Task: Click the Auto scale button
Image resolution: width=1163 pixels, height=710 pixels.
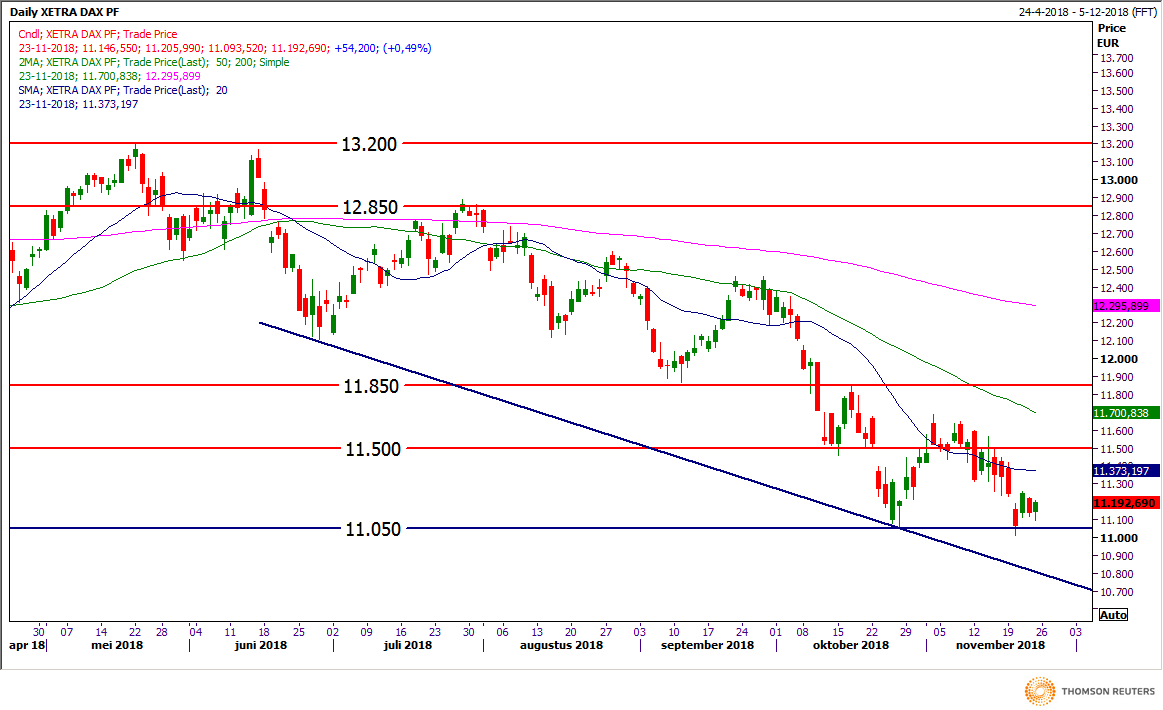Action: pyautogui.click(x=1111, y=615)
